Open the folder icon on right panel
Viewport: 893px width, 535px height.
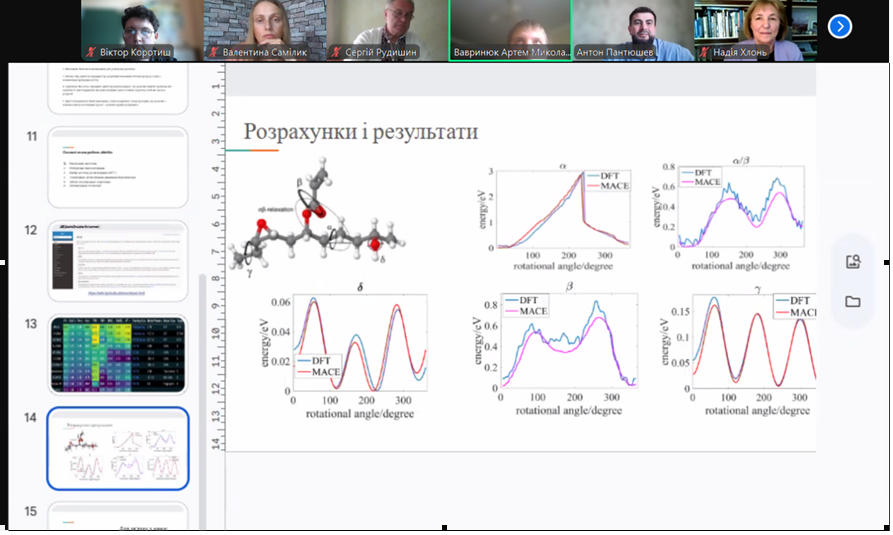pyautogui.click(x=853, y=302)
